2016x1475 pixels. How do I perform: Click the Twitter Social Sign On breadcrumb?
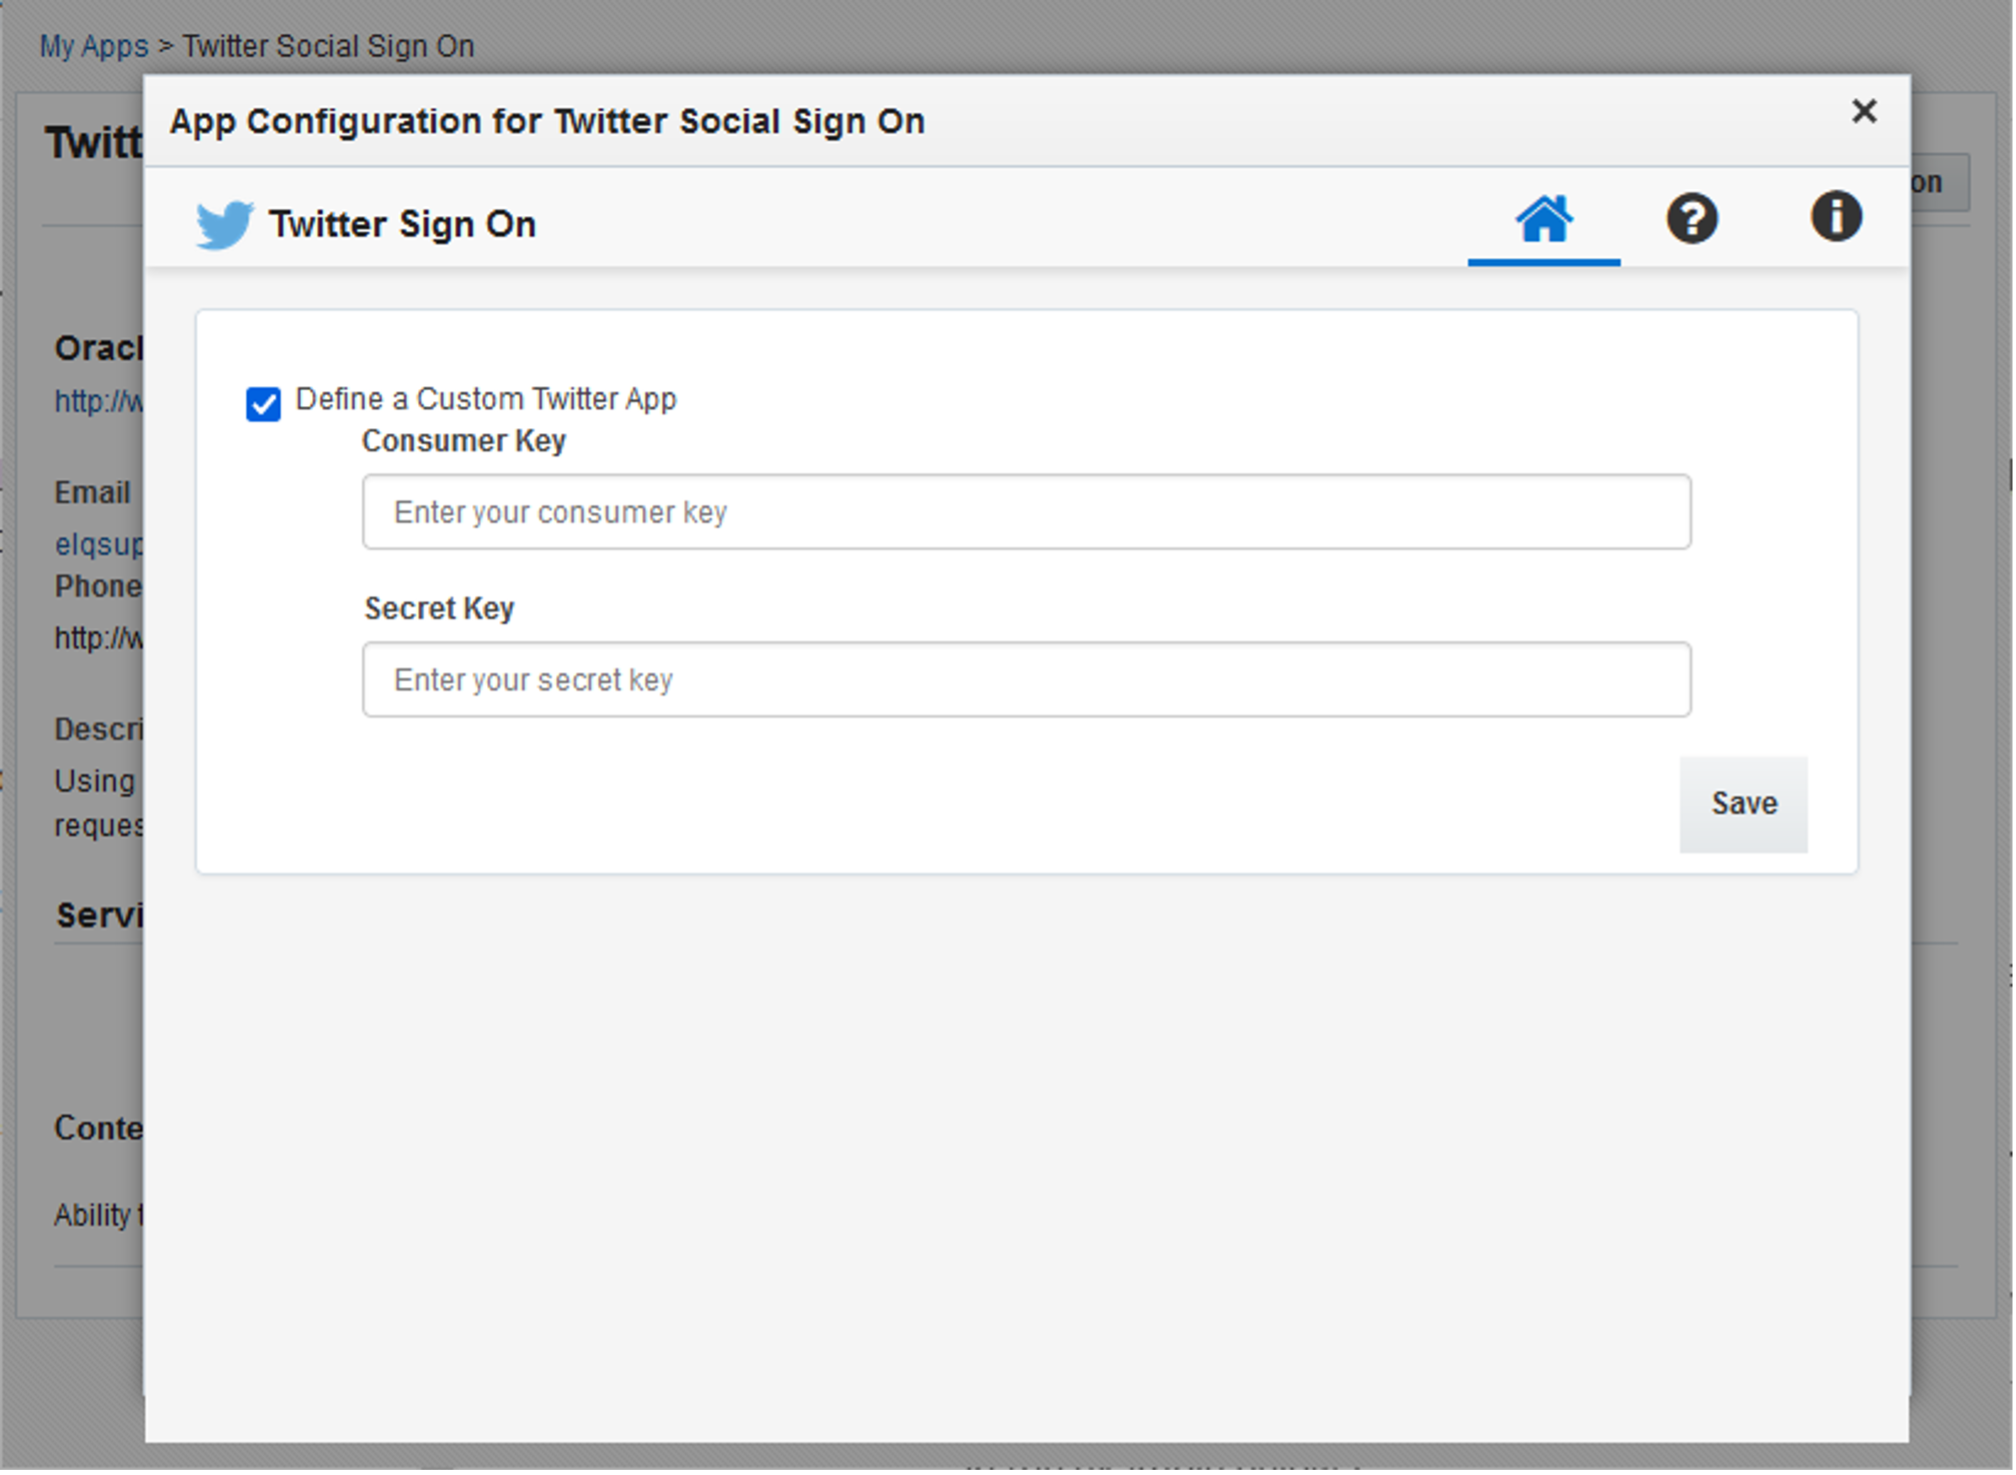click(x=328, y=46)
